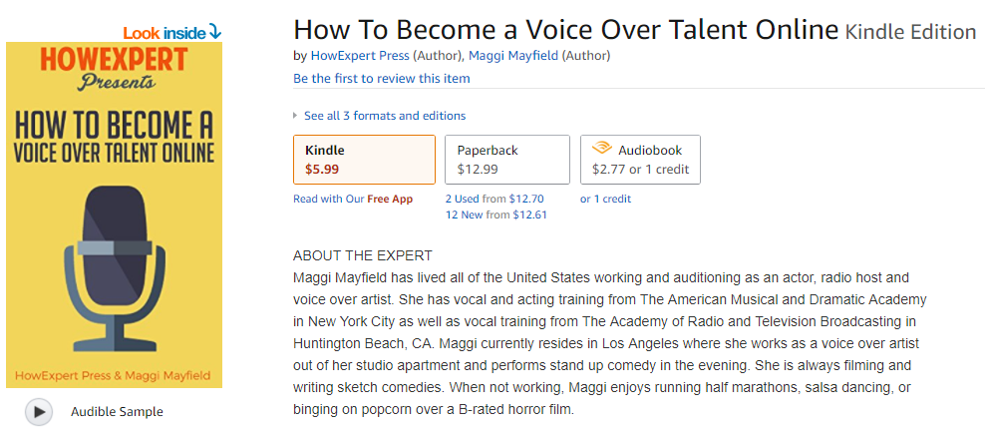
Task: Open See all 3 formats and editions link
Action: (385, 116)
